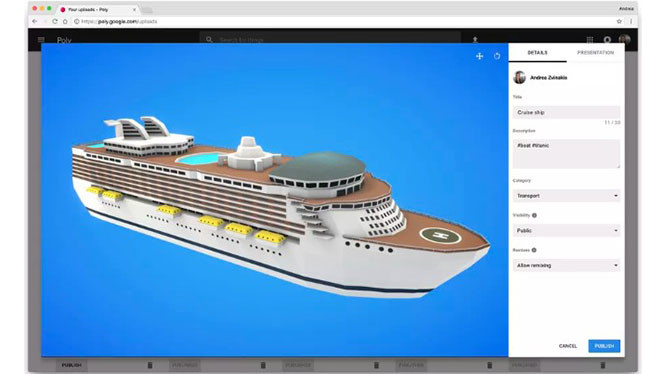665x374 pixels.
Task: Bookmark this page with the star icon
Action: pyautogui.click(x=619, y=21)
